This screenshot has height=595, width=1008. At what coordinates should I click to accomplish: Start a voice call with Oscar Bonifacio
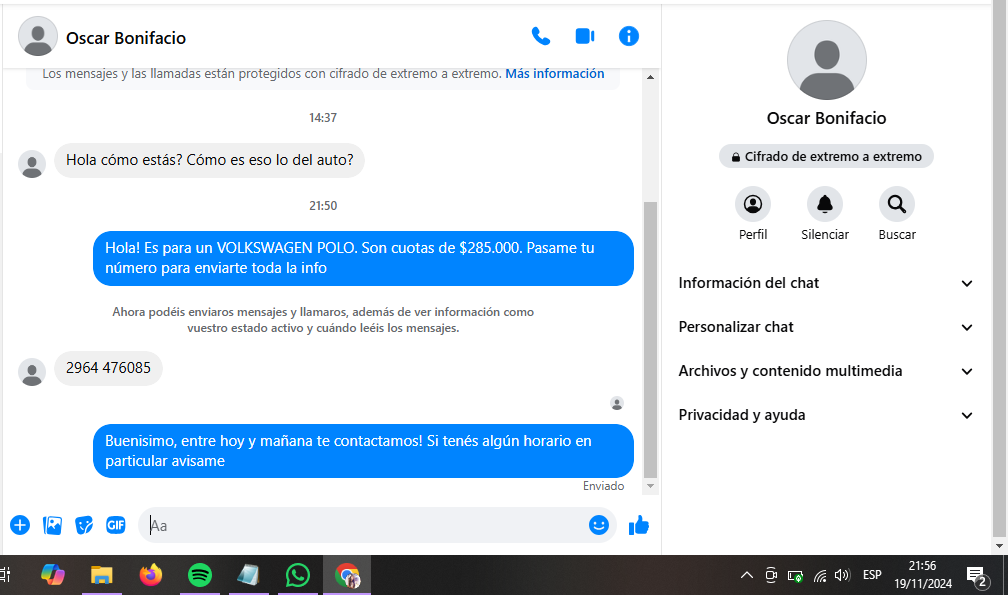pyautogui.click(x=541, y=37)
